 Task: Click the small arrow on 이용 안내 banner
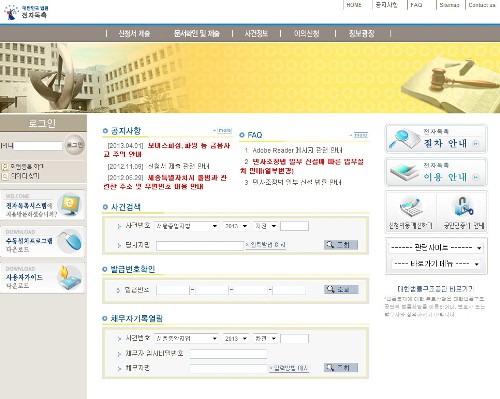click(x=476, y=177)
